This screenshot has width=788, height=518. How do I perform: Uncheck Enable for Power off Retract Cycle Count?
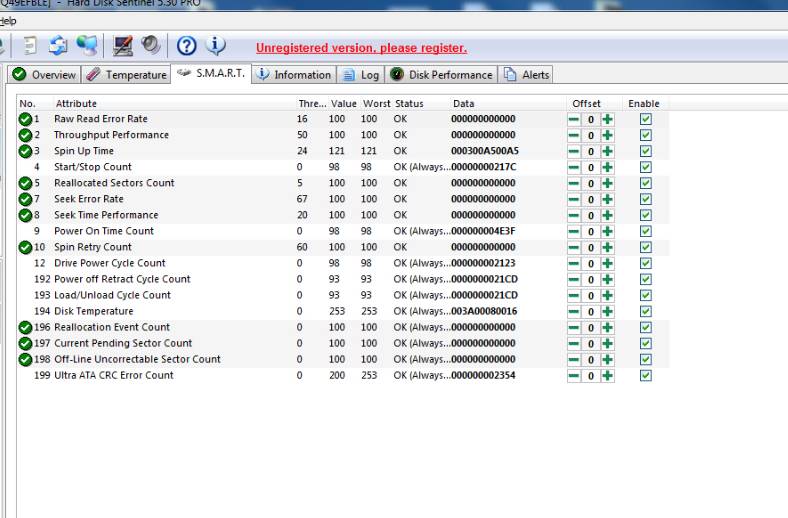pos(646,279)
